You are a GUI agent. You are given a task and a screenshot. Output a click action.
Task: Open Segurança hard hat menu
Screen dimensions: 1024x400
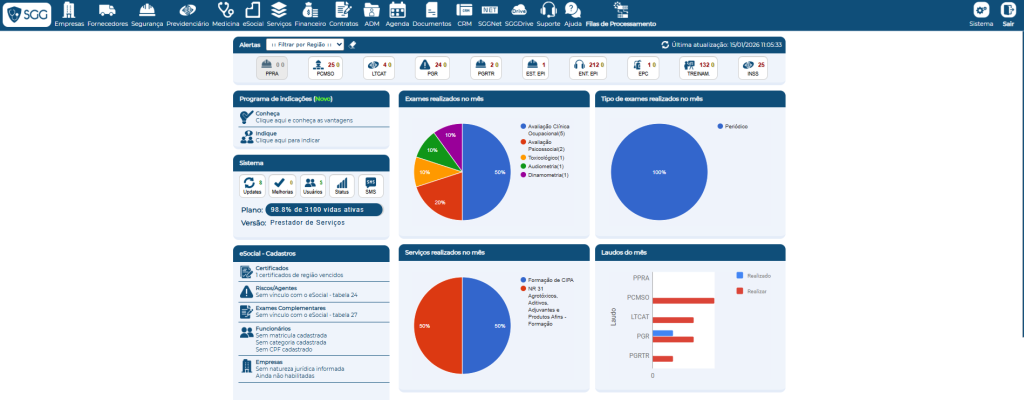pos(144,11)
